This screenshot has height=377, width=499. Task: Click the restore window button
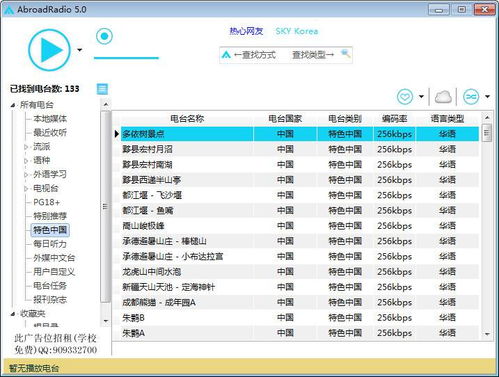pyautogui.click(x=462, y=10)
